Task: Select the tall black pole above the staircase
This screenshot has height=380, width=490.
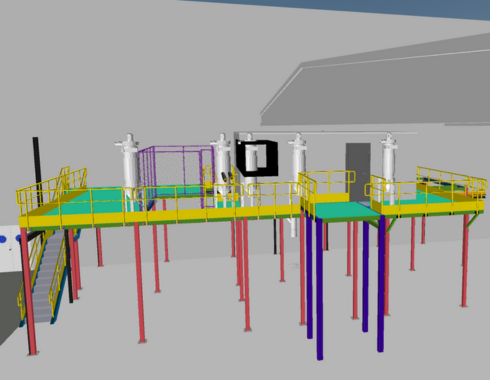Action: tap(37, 171)
